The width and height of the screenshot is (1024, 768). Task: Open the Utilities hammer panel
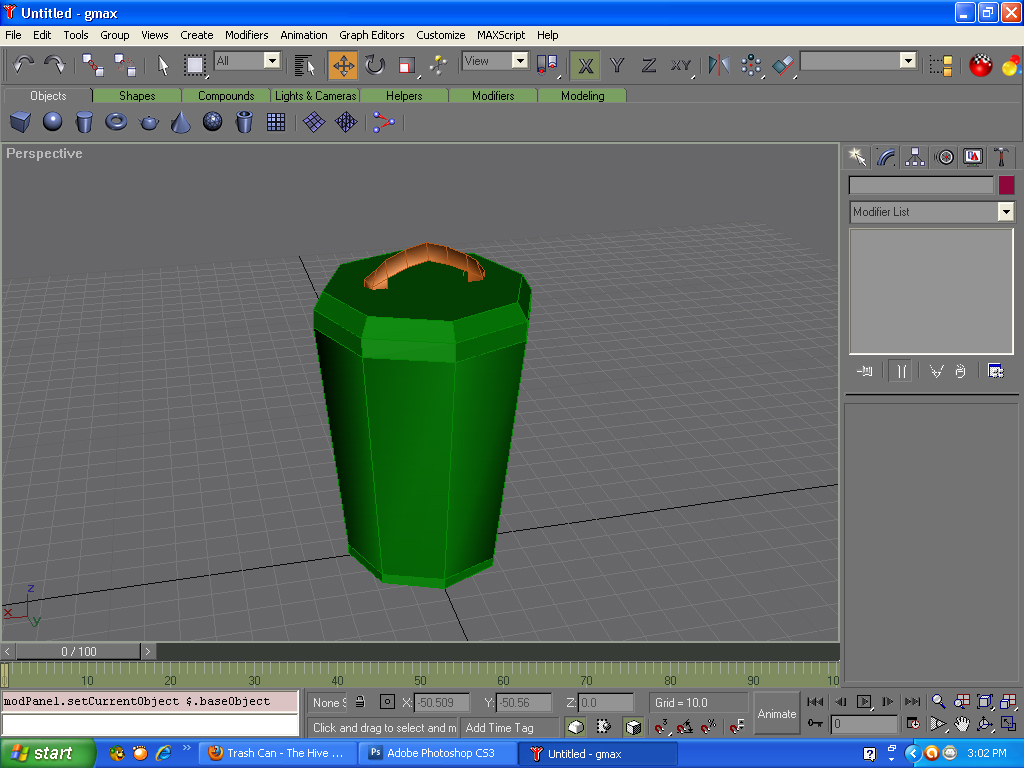point(1000,157)
